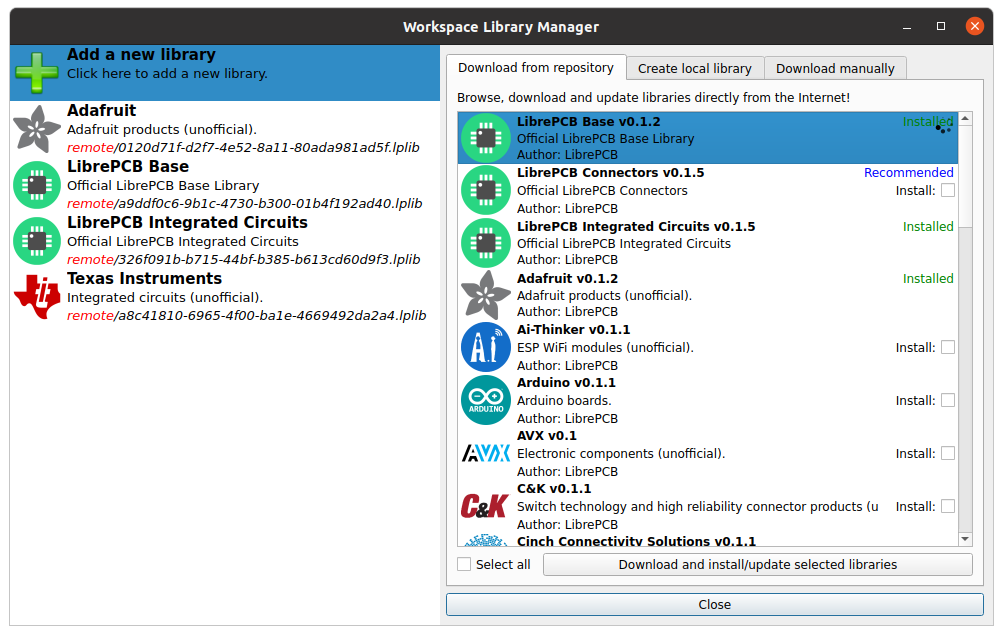Check Install box for Arduino library
The width and height of the screenshot is (1003, 635).
coord(948,400)
